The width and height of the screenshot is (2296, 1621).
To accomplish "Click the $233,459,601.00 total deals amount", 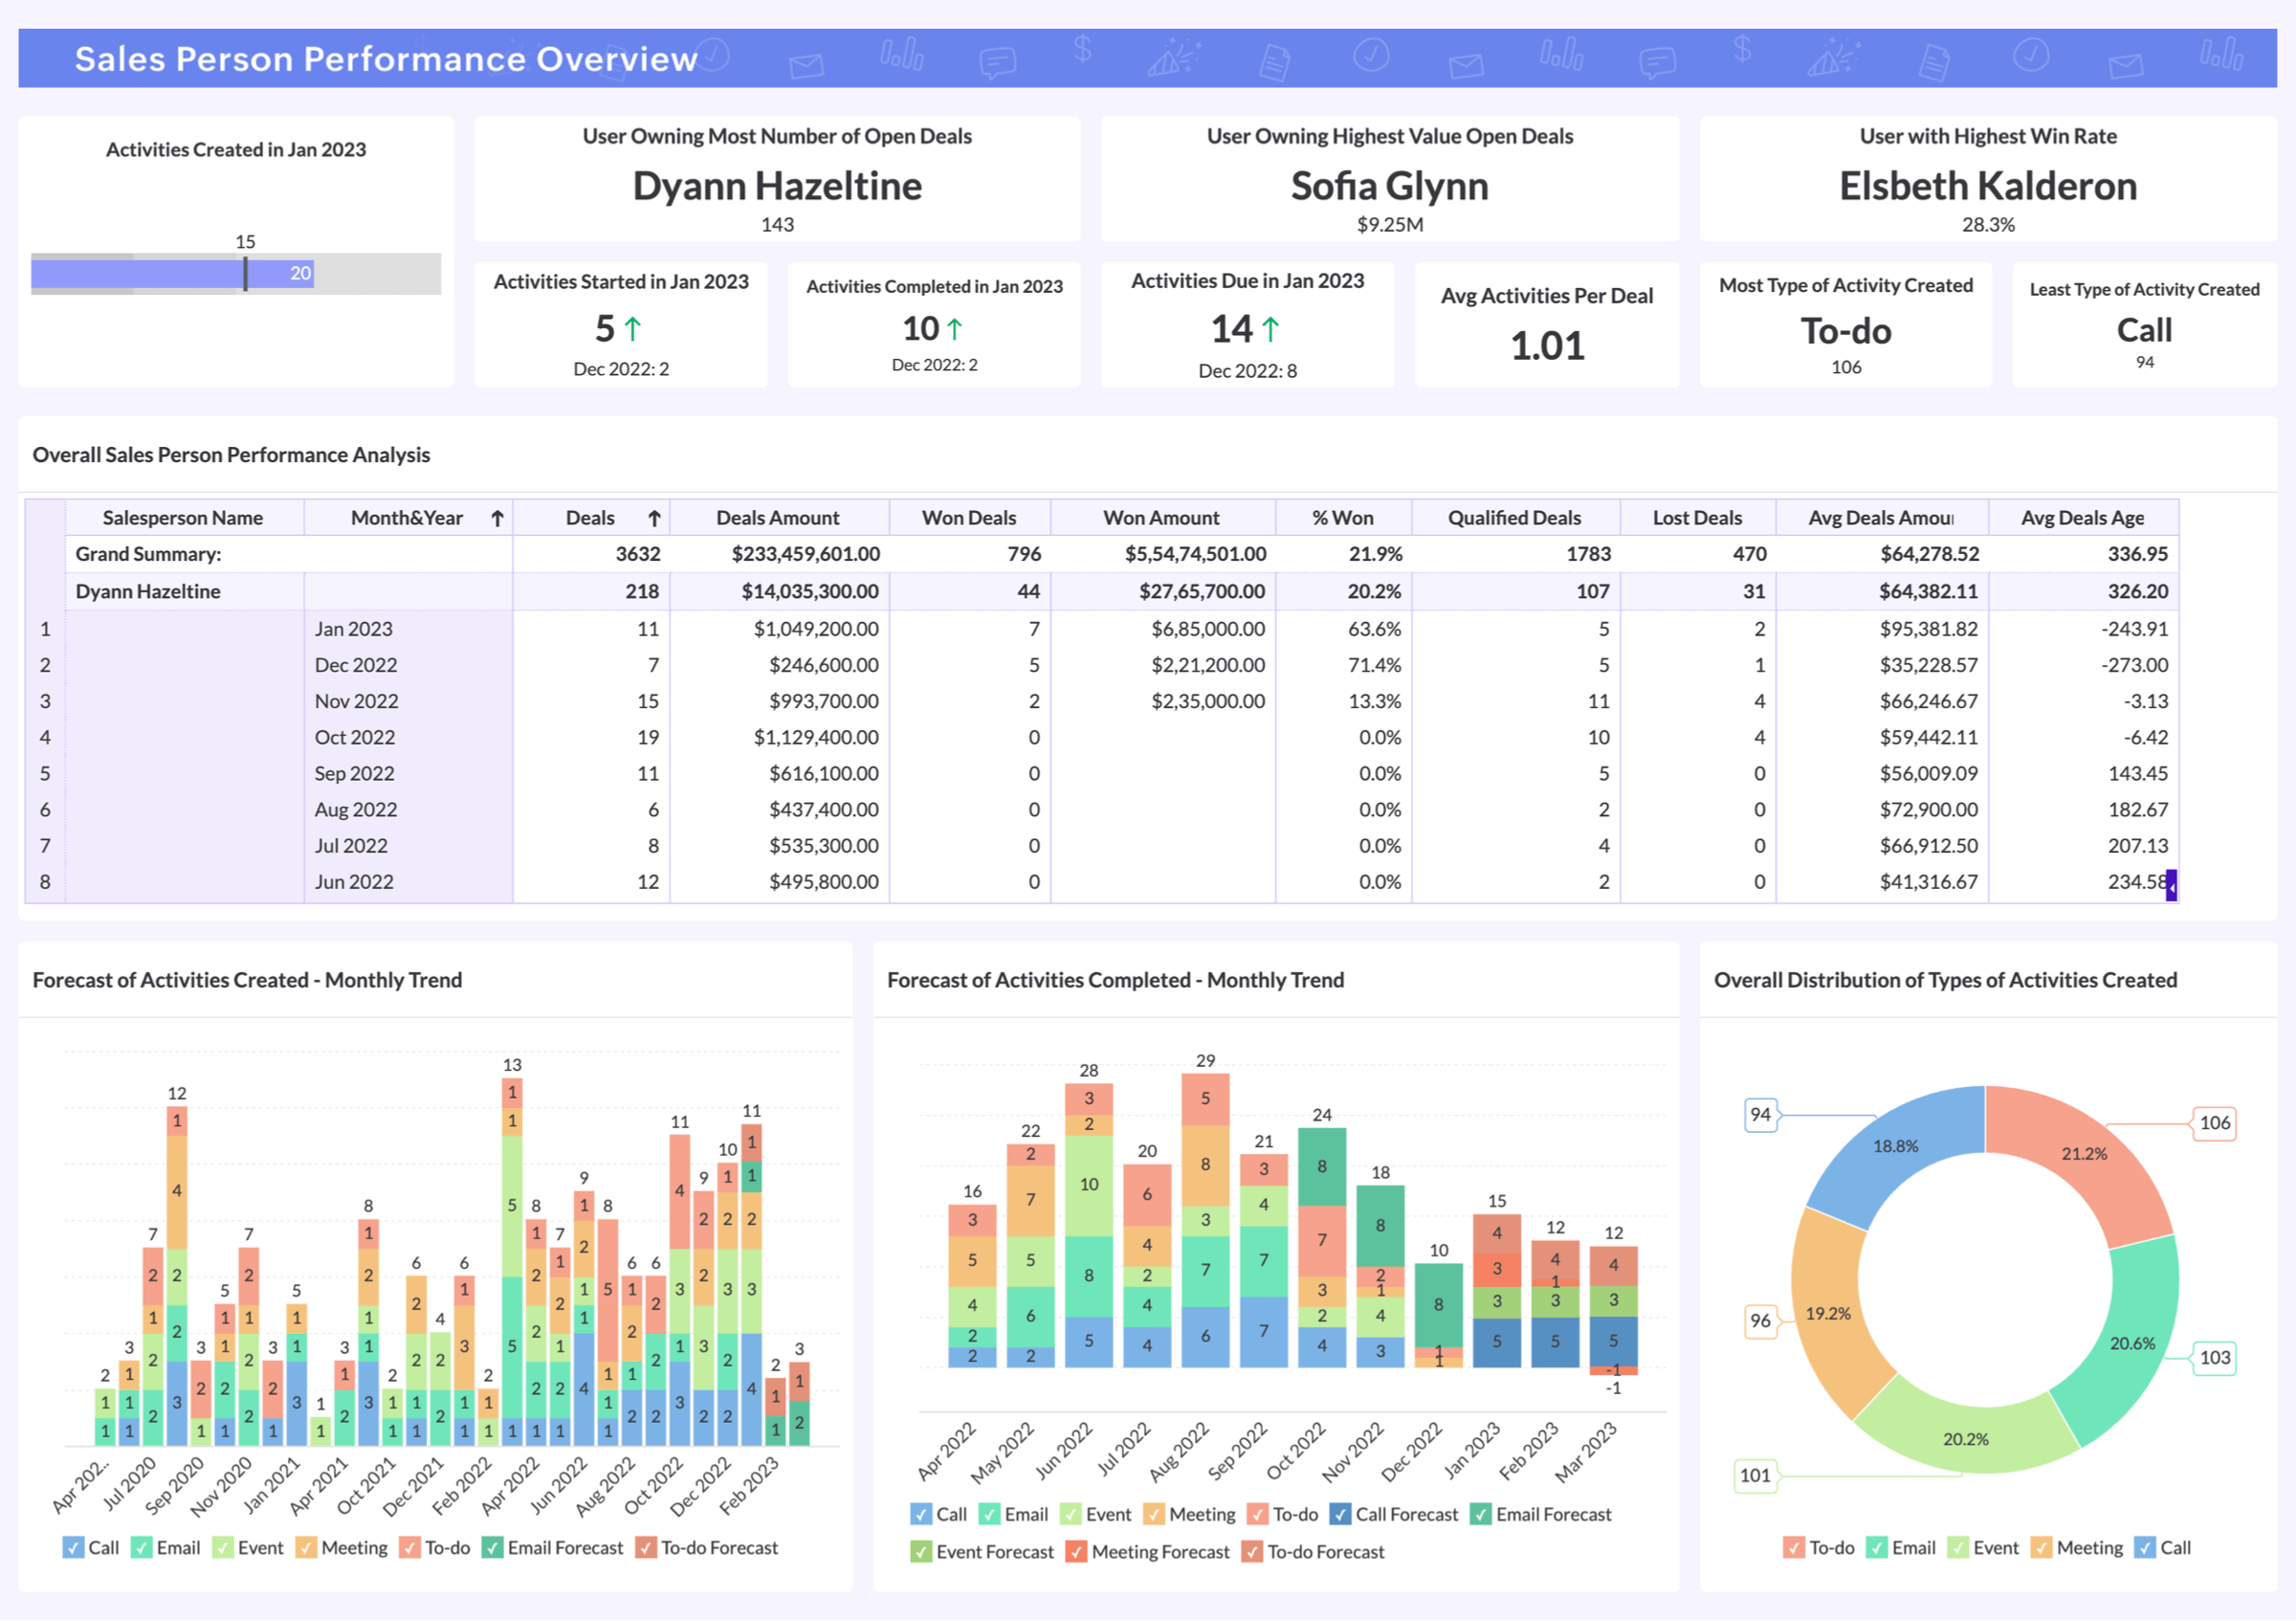I will [806, 554].
